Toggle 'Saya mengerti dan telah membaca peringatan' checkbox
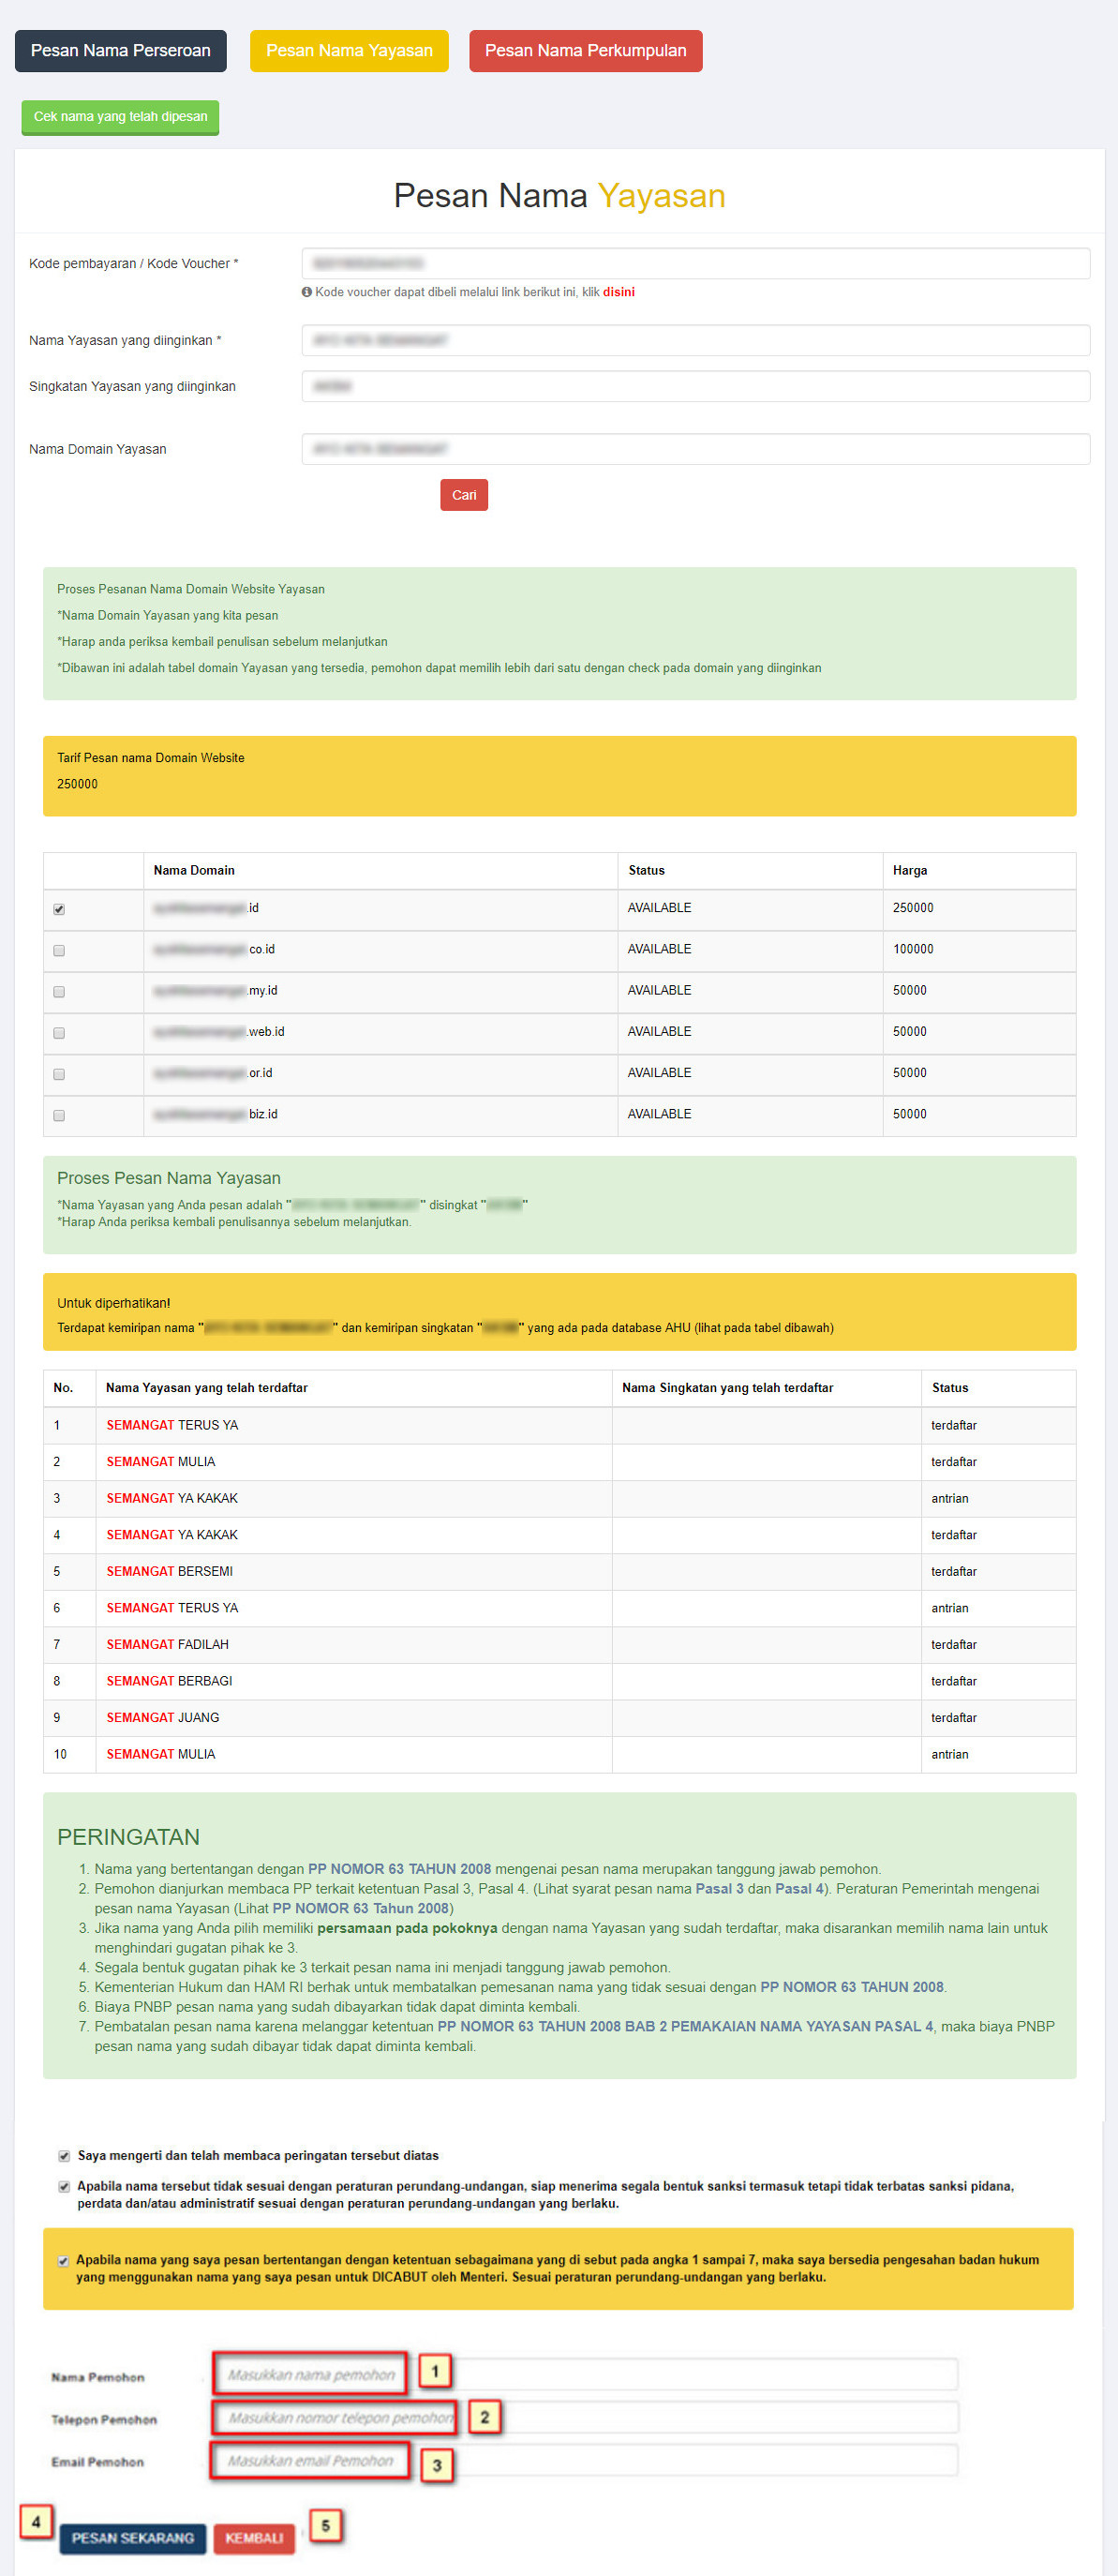The width and height of the screenshot is (1118, 2576). (64, 2155)
